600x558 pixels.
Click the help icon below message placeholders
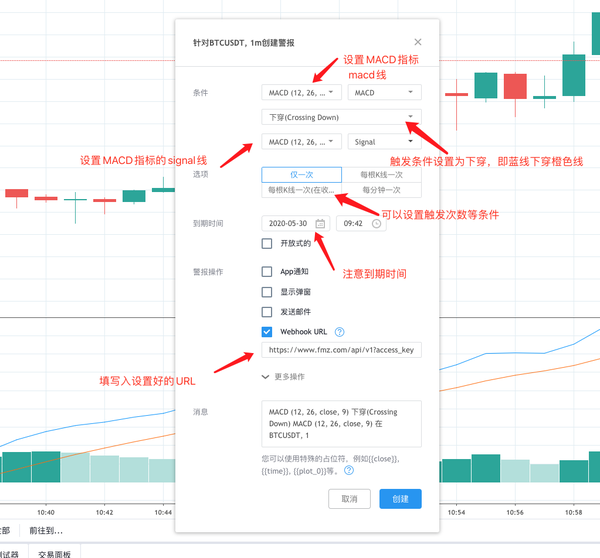click(349, 469)
